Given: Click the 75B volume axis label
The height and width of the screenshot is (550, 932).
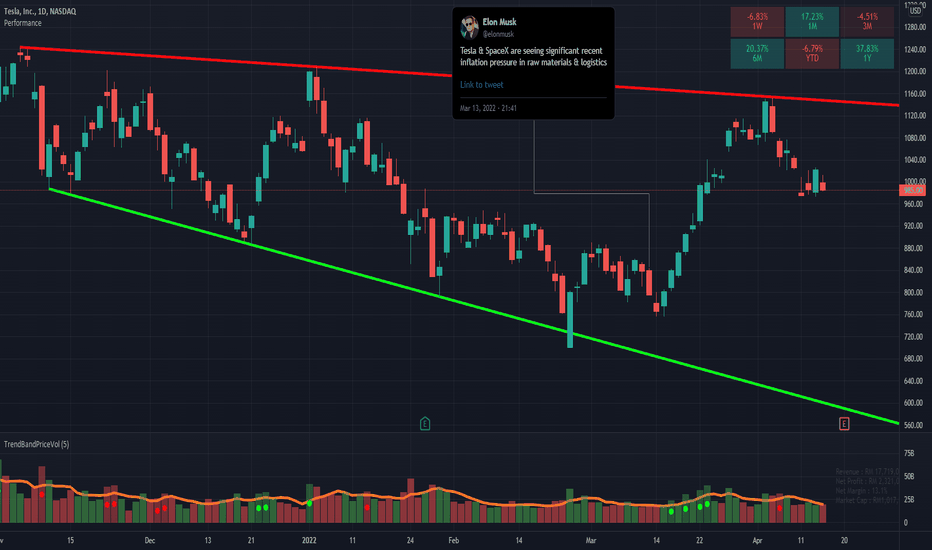Looking at the screenshot, I should click(x=909, y=454).
